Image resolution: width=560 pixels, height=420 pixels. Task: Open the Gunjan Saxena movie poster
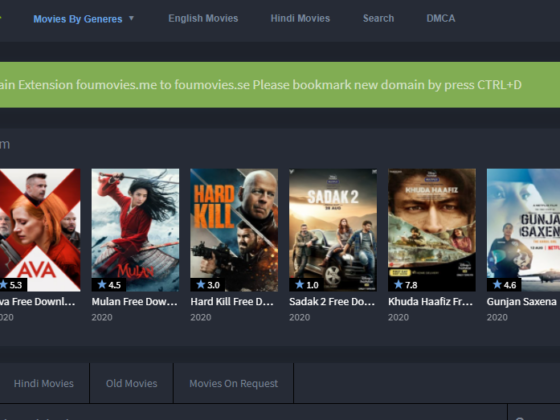pyautogui.click(x=523, y=230)
